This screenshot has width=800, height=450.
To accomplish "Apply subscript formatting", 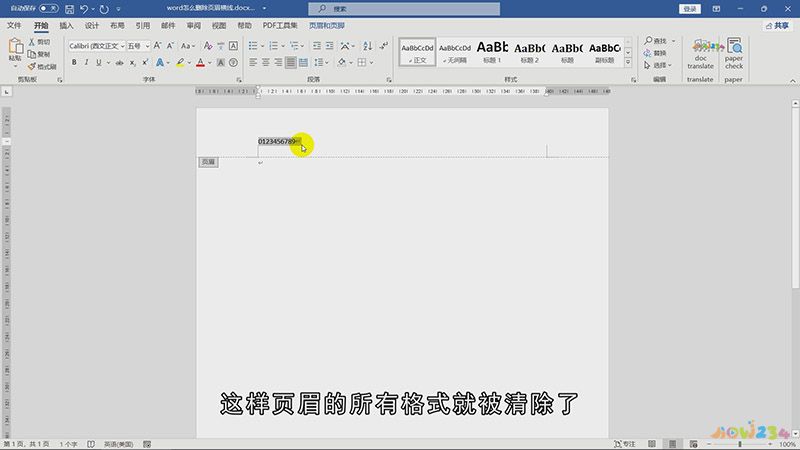I will click(x=133, y=63).
